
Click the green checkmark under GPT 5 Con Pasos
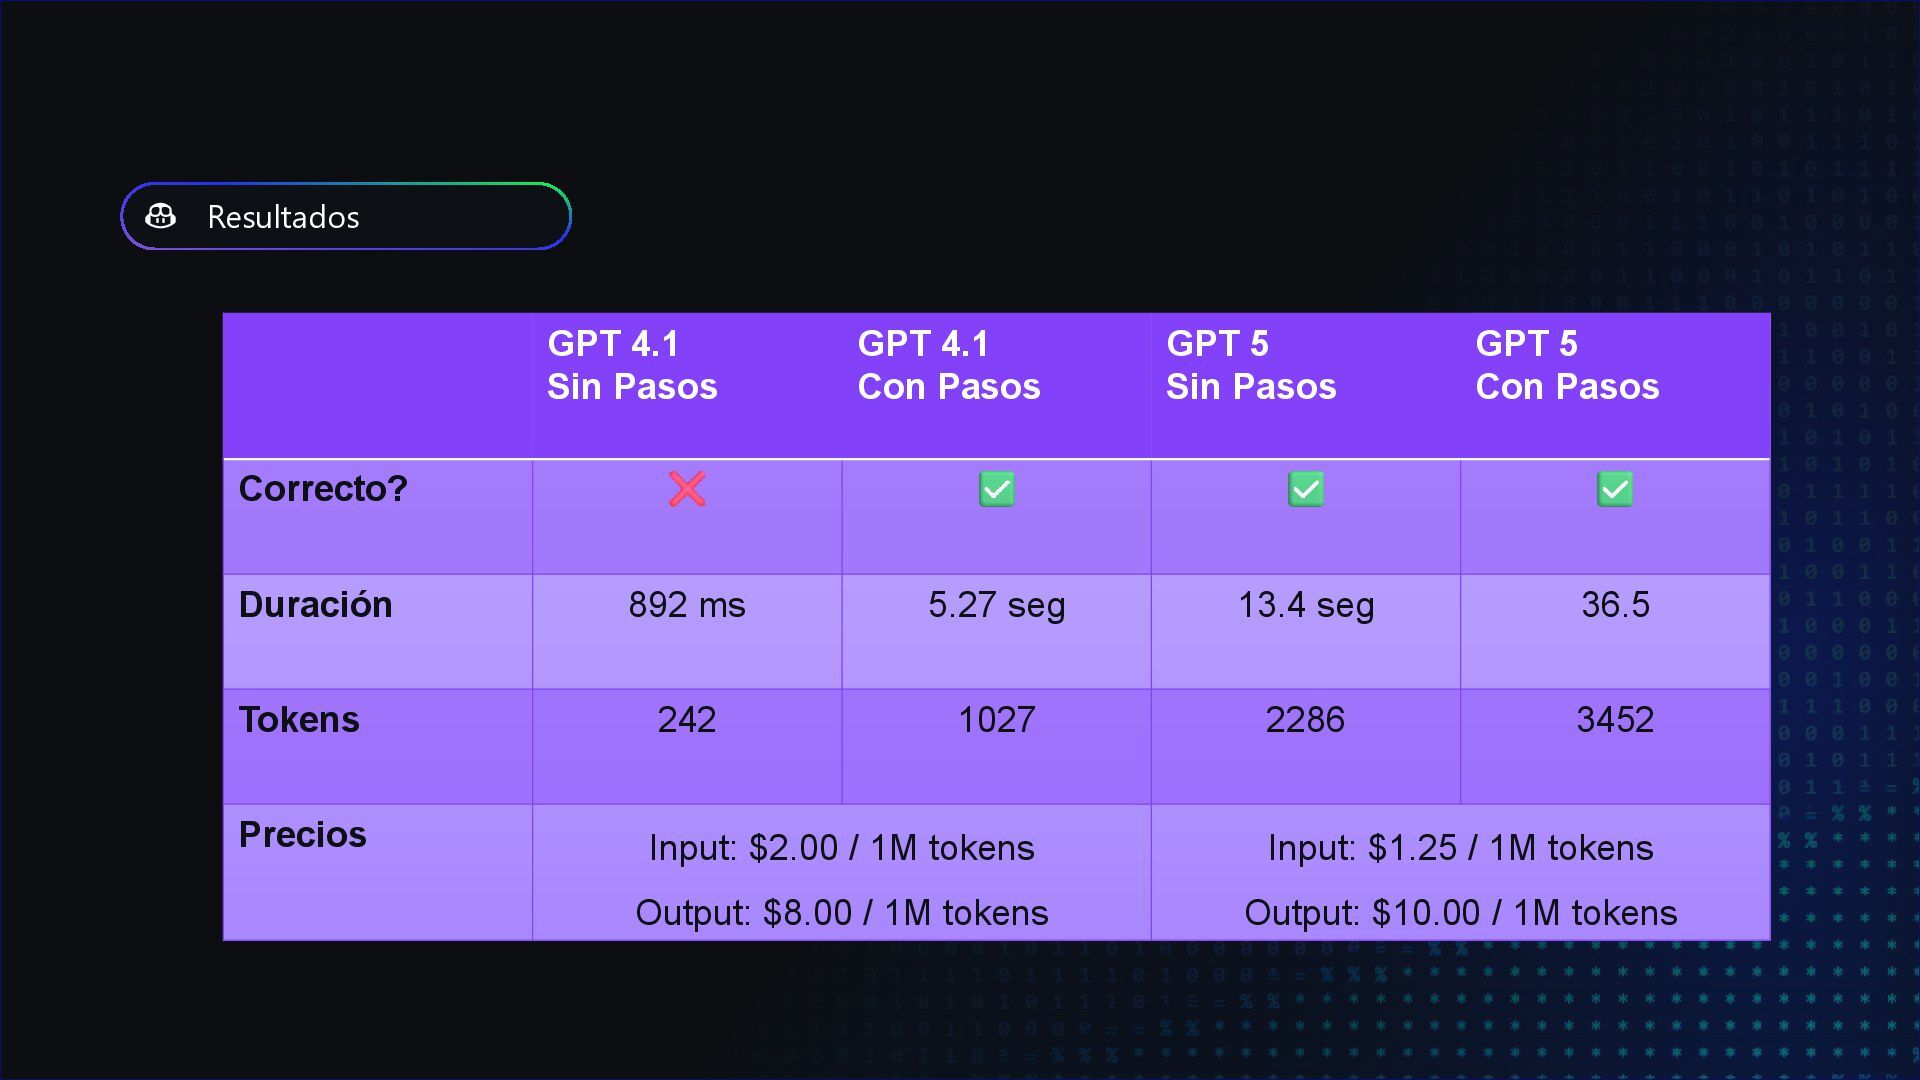(1615, 489)
